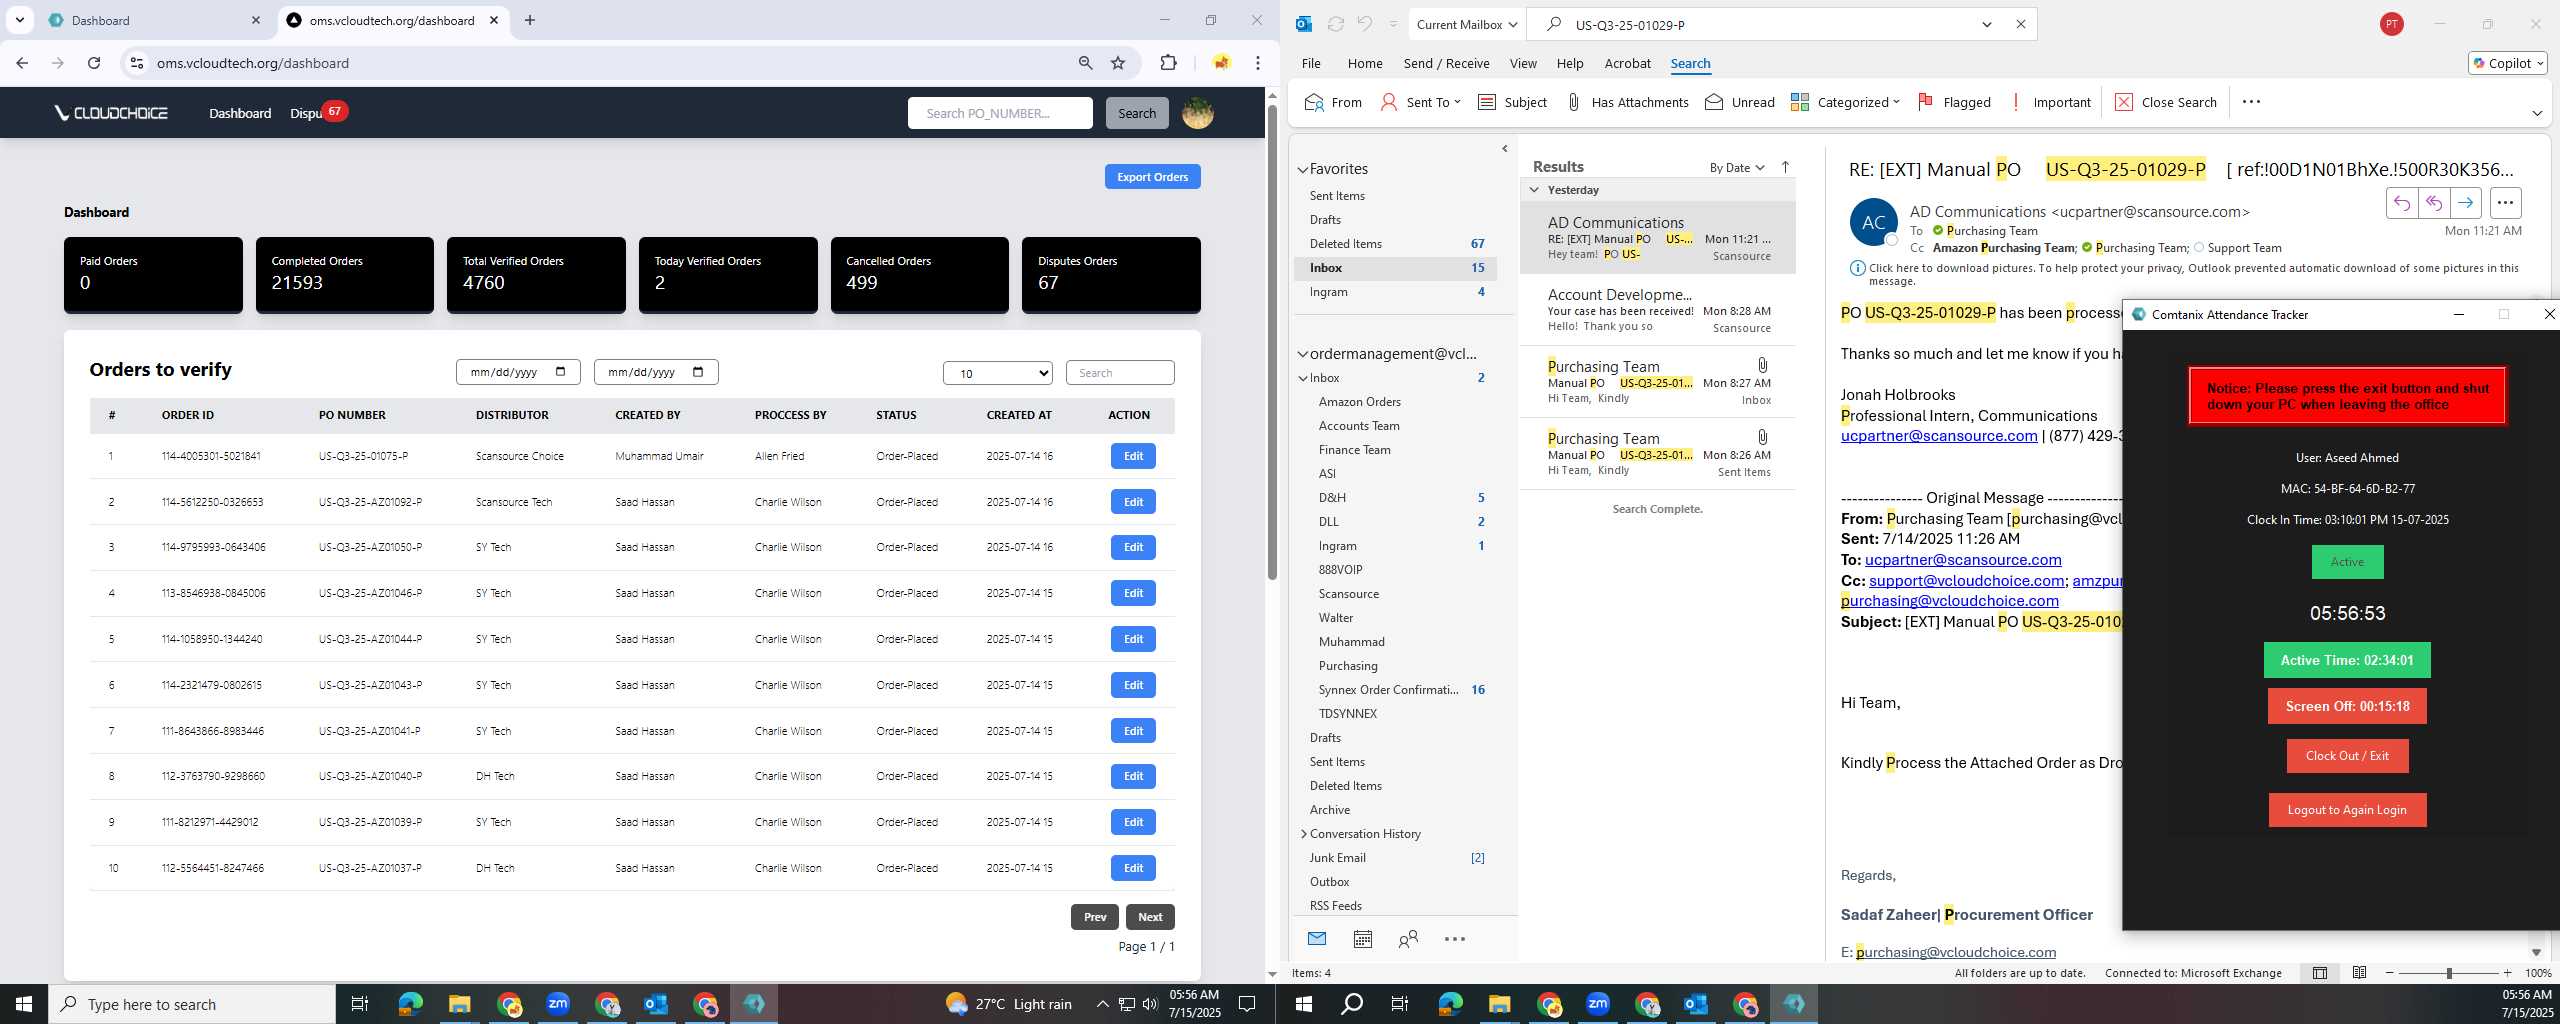Click Forward arrow on email
The image size is (2560, 1024).
[x=2465, y=203]
